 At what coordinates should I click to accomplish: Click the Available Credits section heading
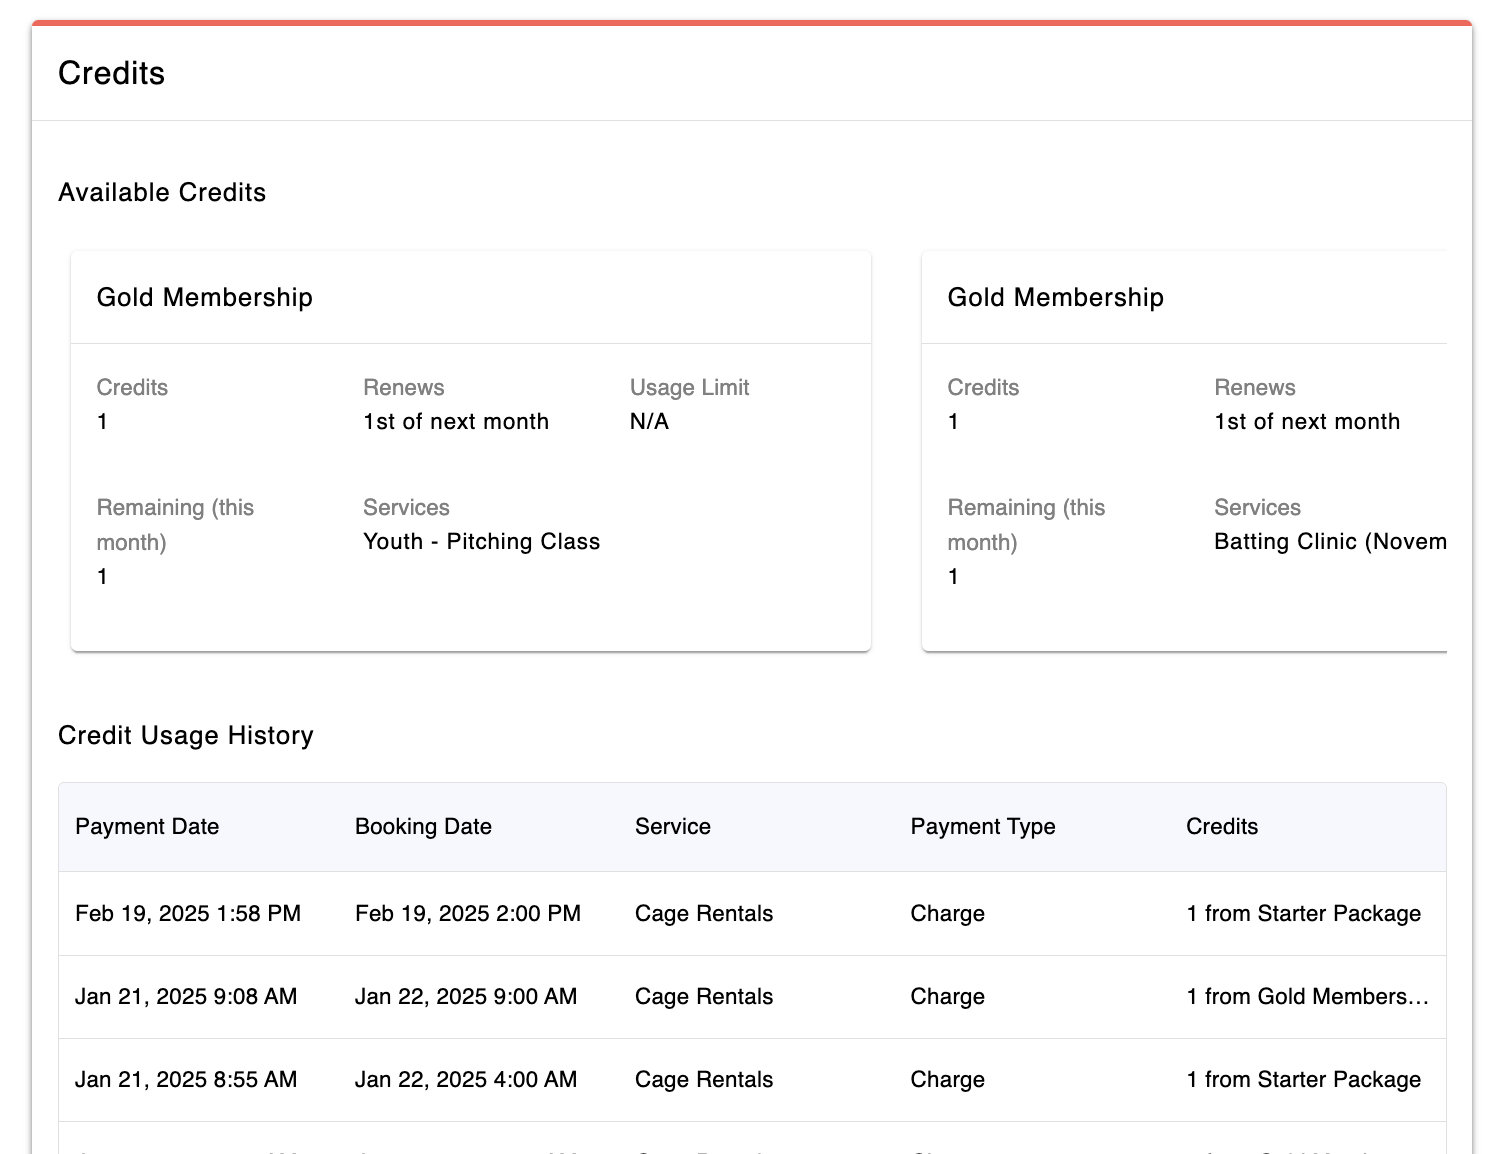click(x=162, y=193)
